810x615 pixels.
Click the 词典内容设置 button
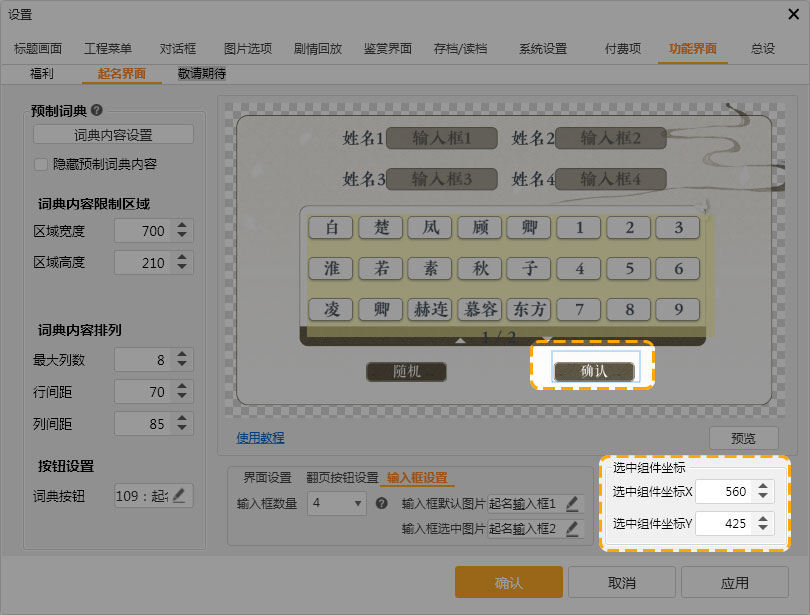113,135
